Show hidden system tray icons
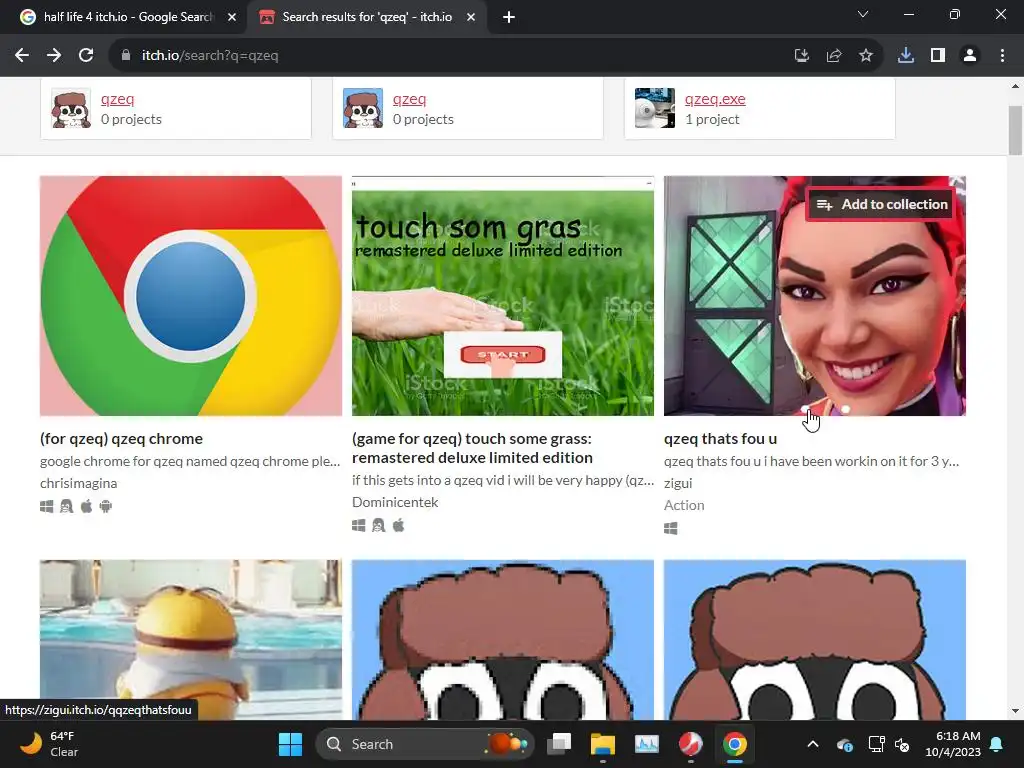1024x768 pixels. pyautogui.click(x=812, y=744)
